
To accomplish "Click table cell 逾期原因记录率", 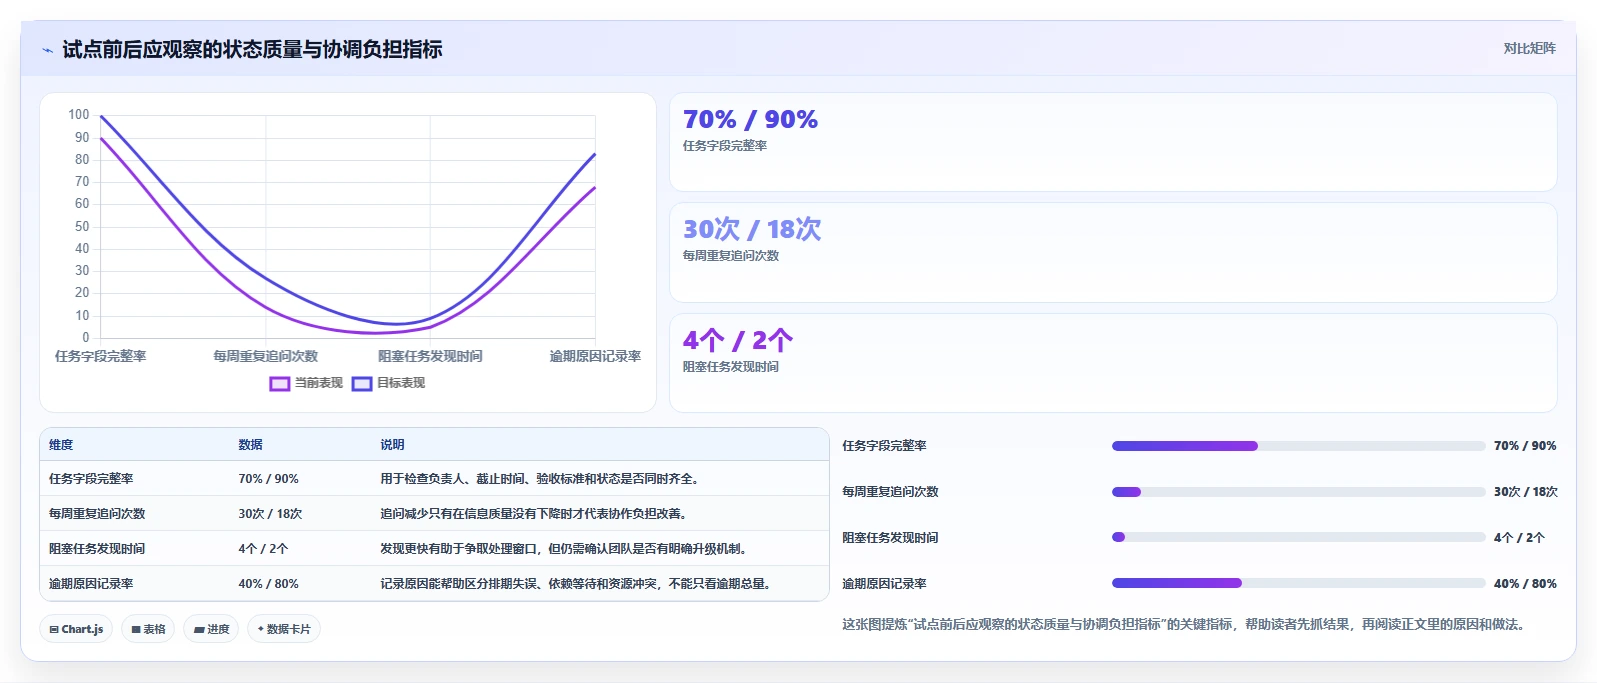I will coord(91,584).
